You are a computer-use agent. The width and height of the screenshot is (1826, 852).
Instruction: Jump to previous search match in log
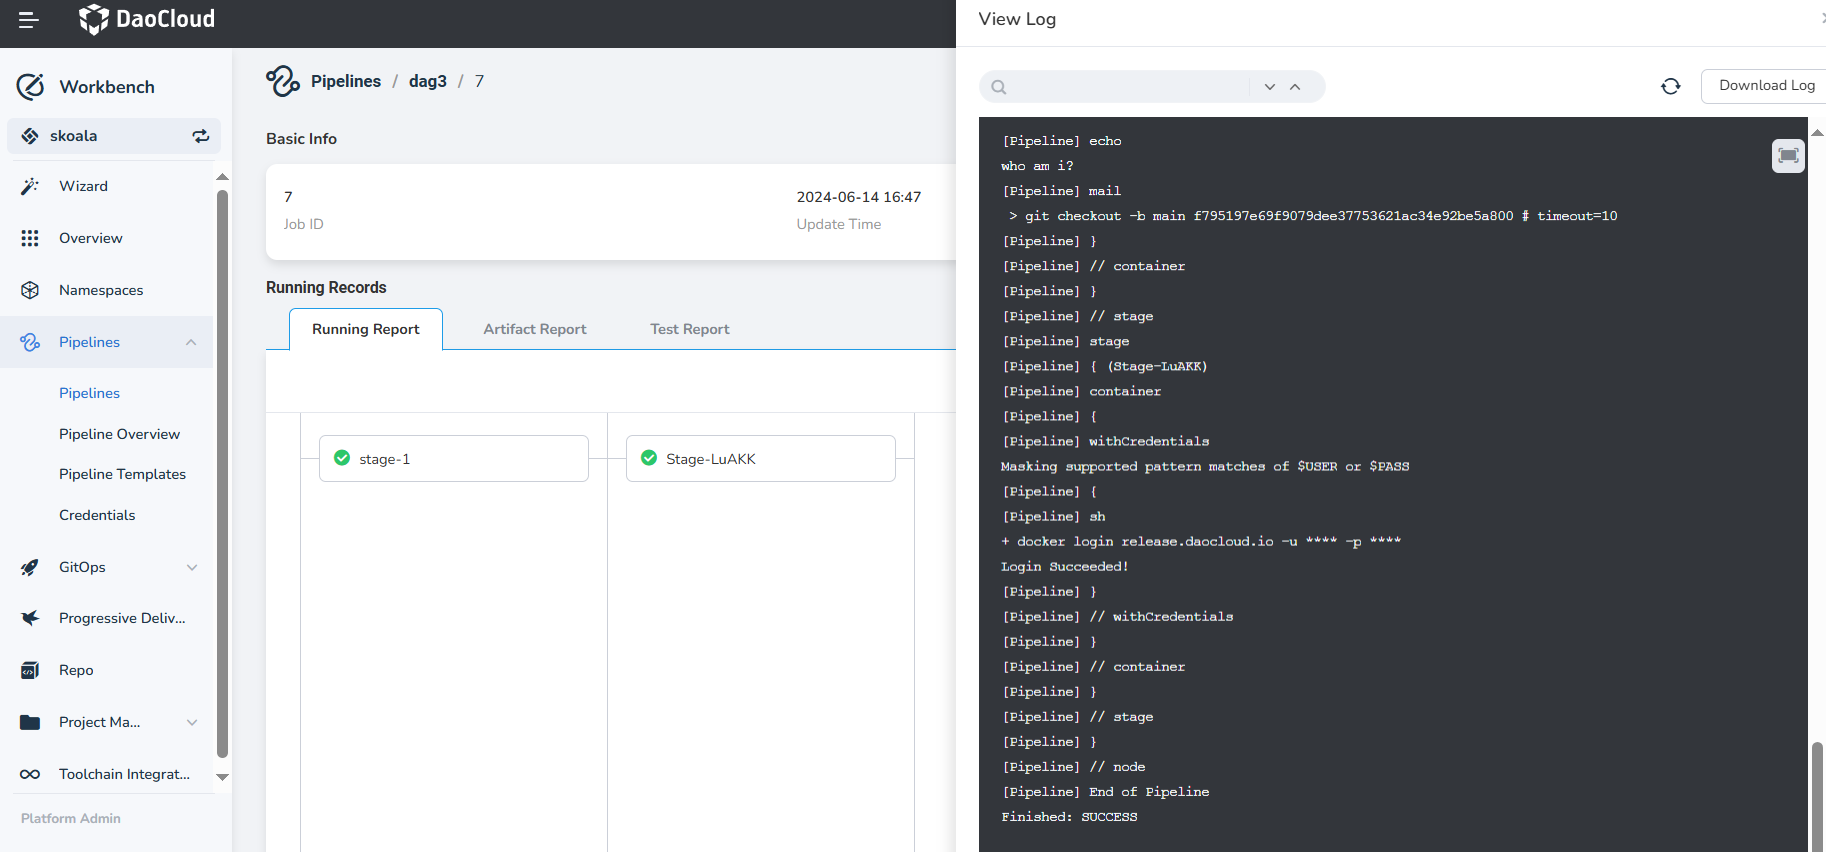(x=1295, y=87)
